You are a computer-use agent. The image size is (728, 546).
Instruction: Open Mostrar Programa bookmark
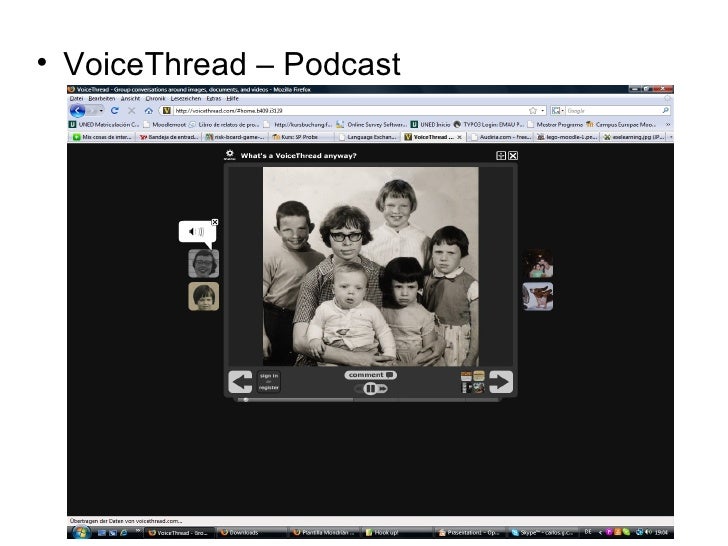[555, 124]
